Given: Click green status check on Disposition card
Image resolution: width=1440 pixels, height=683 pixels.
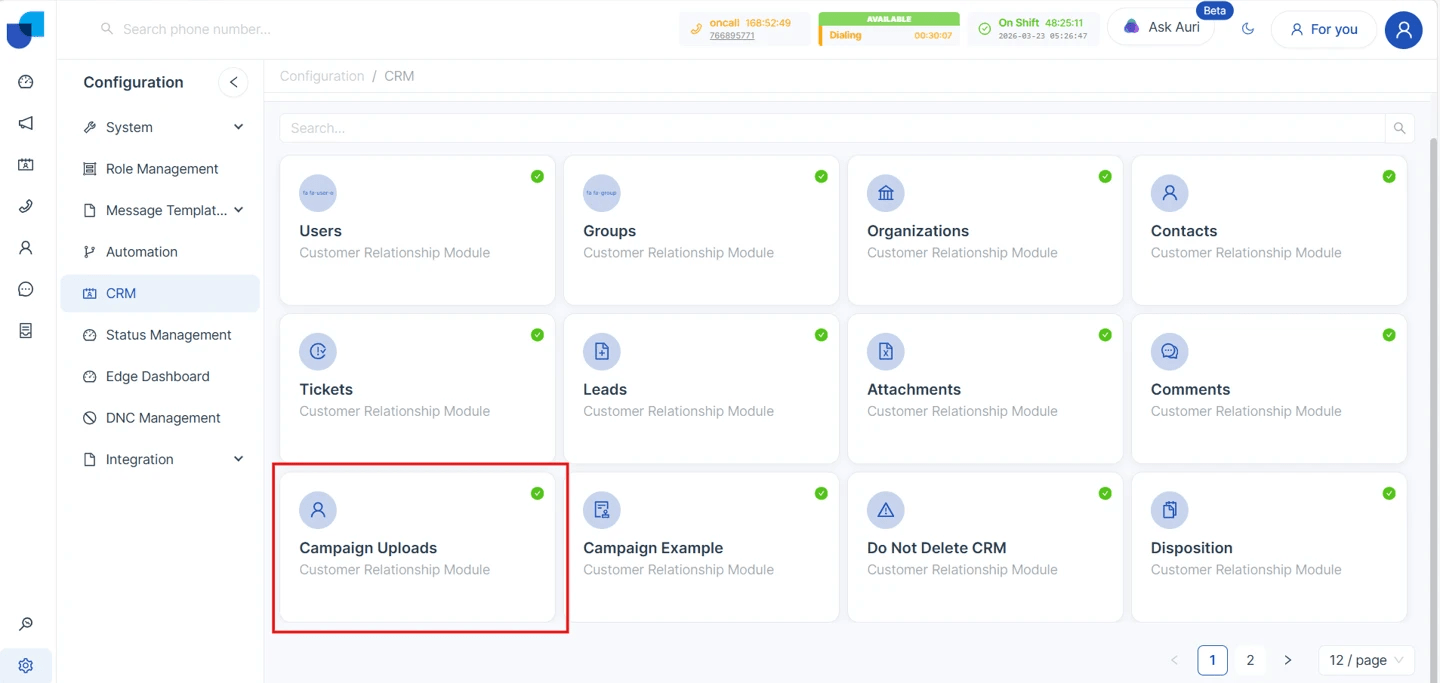Looking at the screenshot, I should pyautogui.click(x=1388, y=493).
